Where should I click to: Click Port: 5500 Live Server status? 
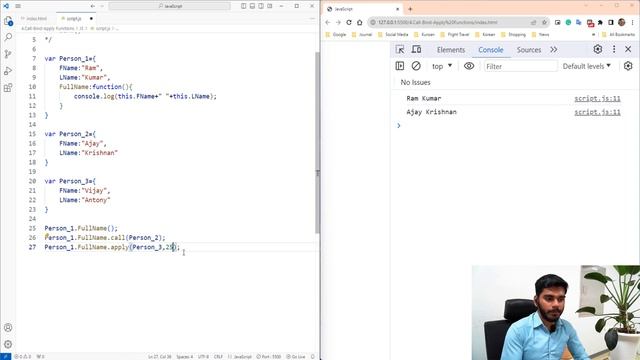pyautogui.click(x=269, y=357)
